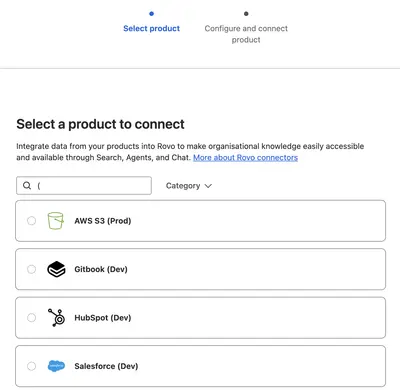Click the AWS S3 (Prod) label
Viewport: 400px width, 390px height.
pyautogui.click(x=103, y=221)
